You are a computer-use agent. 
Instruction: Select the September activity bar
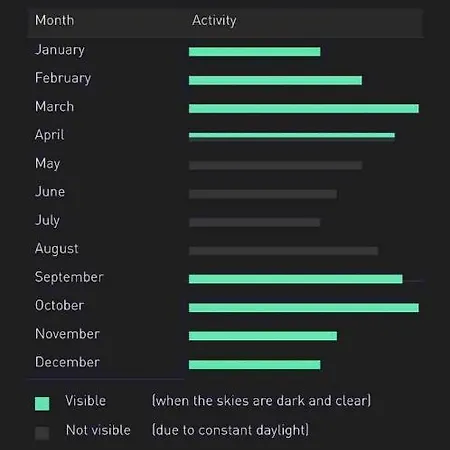[296, 279]
